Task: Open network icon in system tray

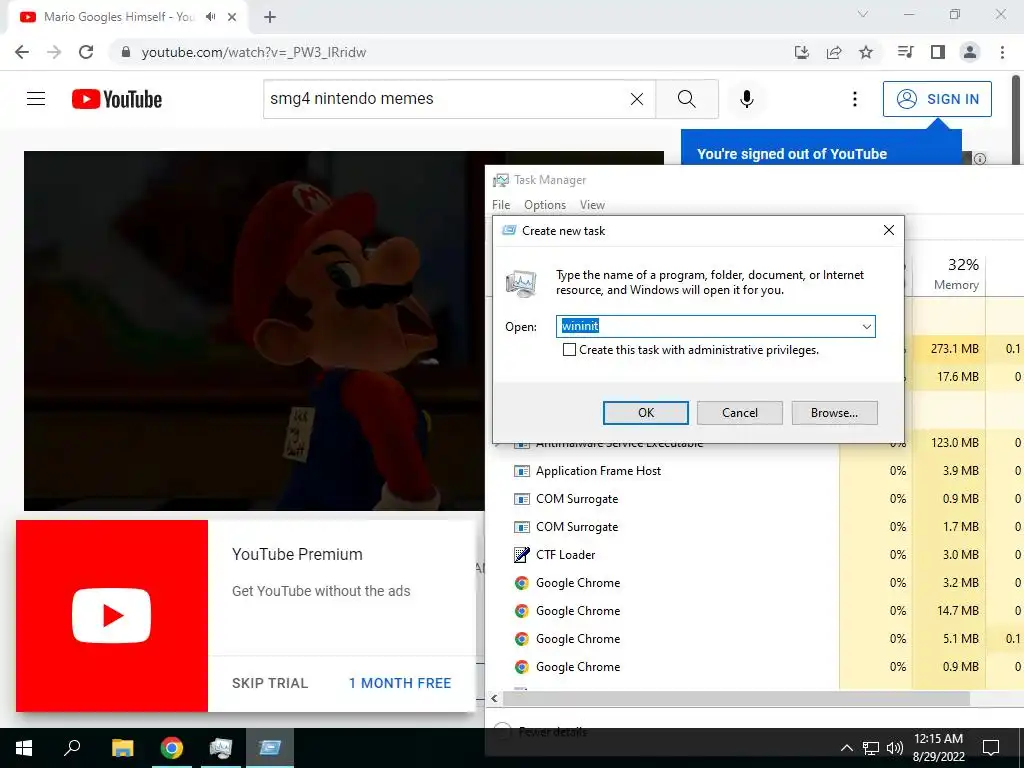Action: tap(871, 748)
